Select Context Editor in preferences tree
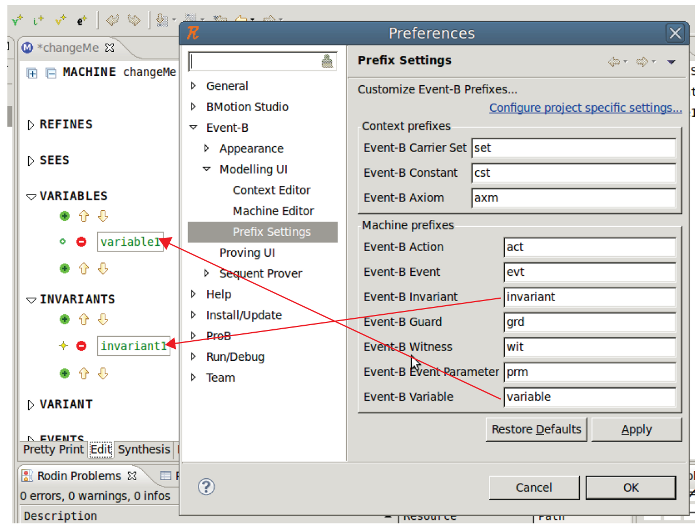The height and width of the screenshot is (525, 700). pyautogui.click(x=271, y=190)
